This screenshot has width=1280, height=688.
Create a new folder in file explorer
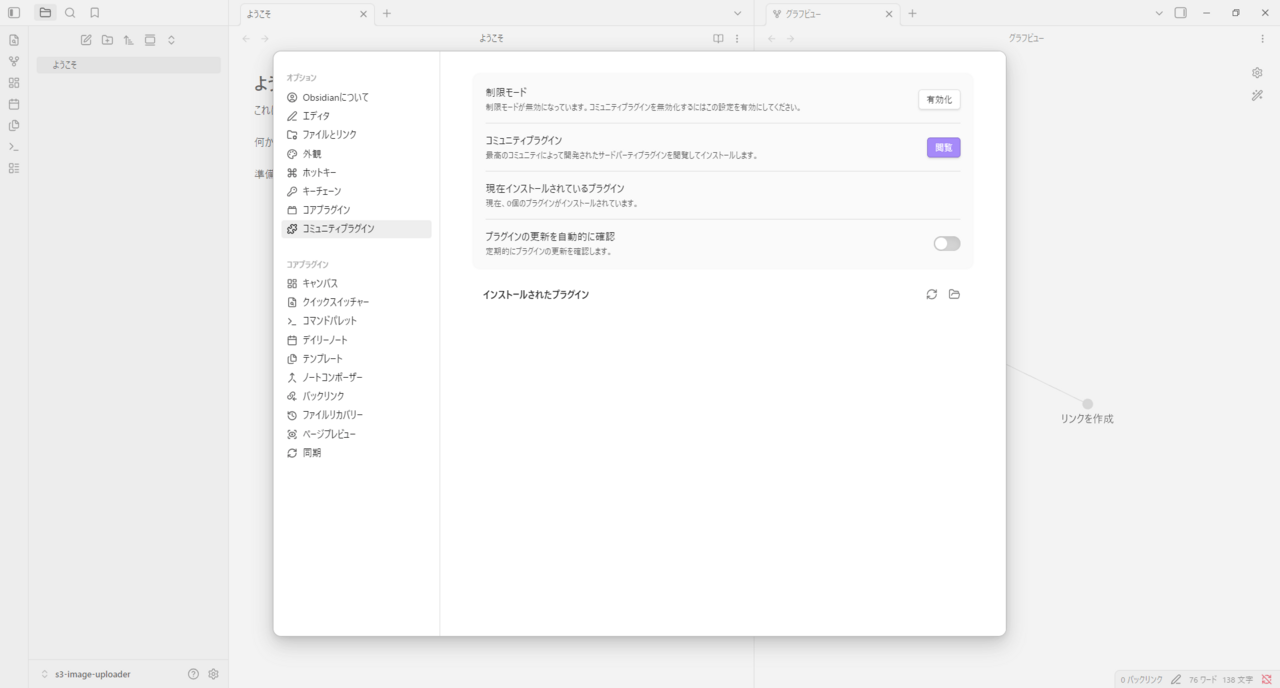(x=107, y=40)
